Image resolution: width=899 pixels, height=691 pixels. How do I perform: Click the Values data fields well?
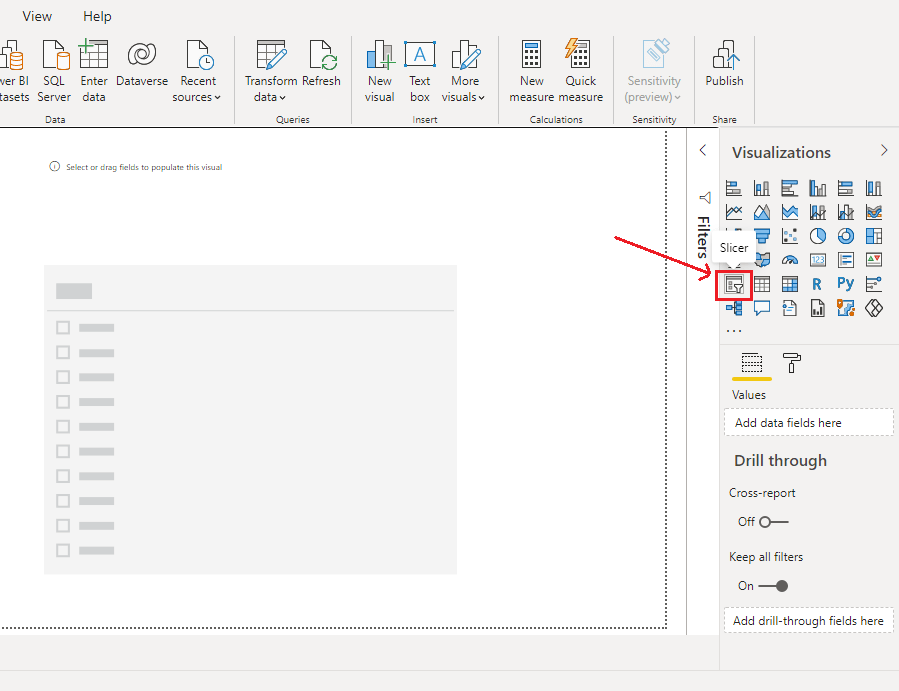[808, 423]
